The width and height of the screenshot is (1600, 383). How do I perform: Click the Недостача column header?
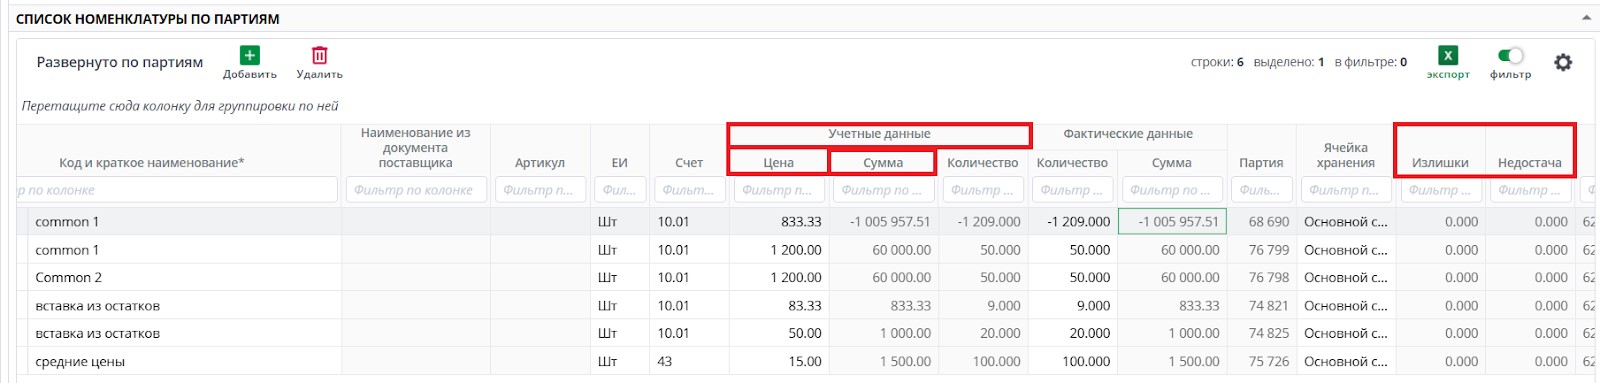(x=1529, y=162)
